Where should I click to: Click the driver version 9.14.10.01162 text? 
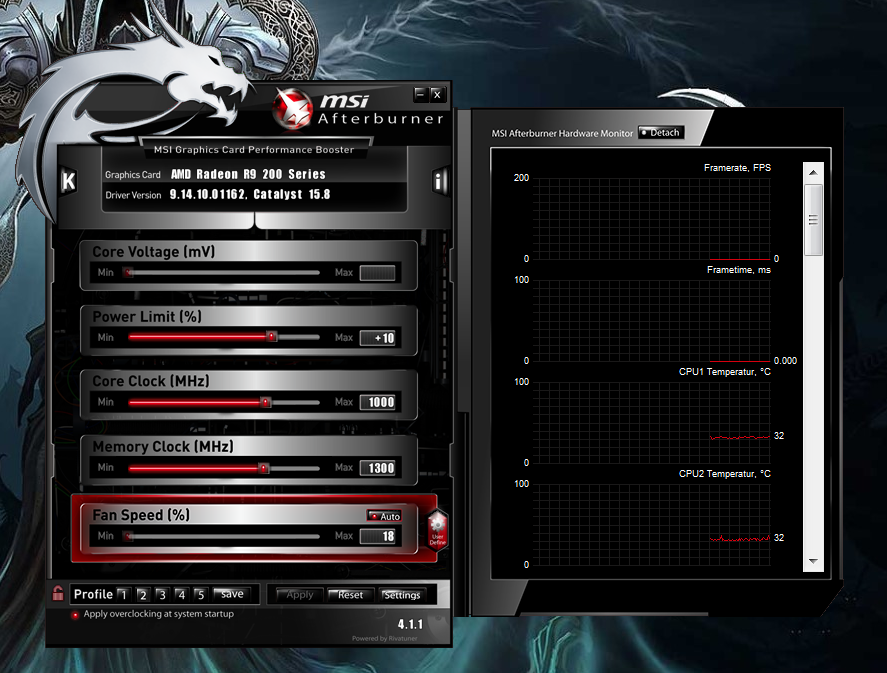coord(208,195)
